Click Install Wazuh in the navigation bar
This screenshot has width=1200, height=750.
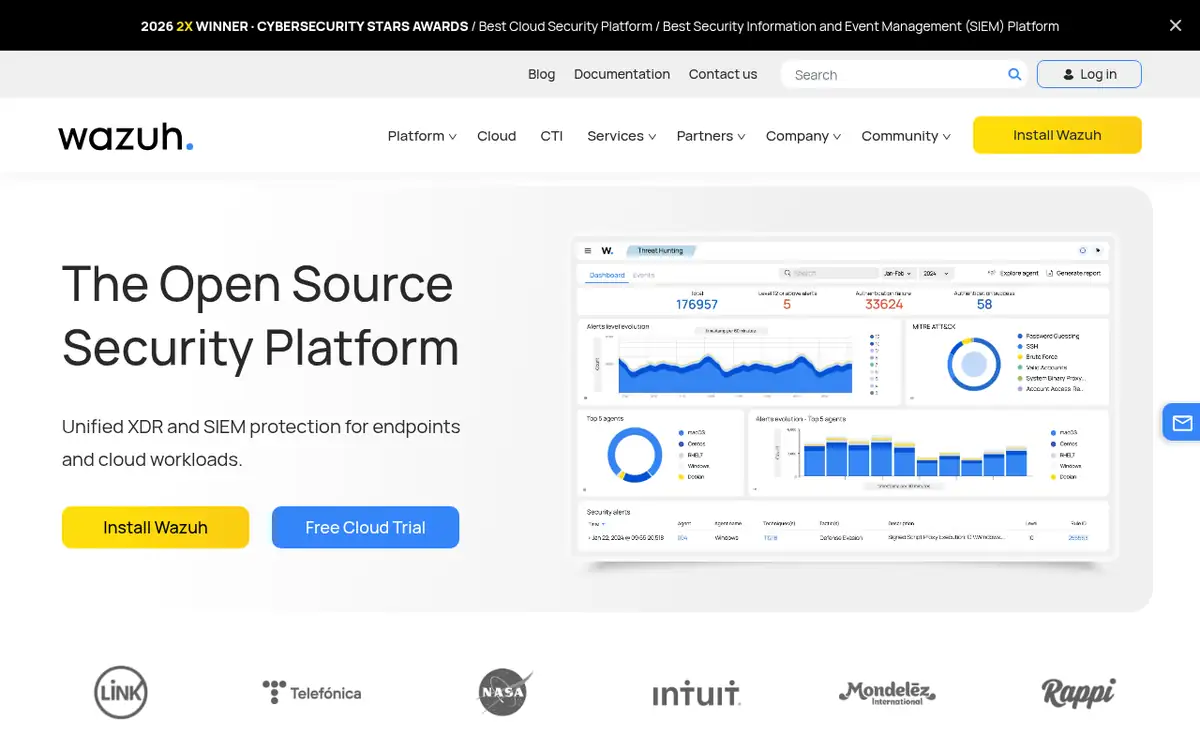[1057, 135]
